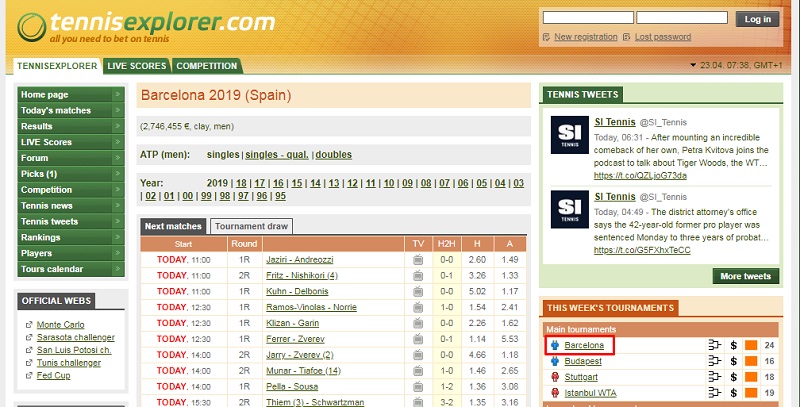Screen dimensions: 800x407
Task: Expand the Tennis news sidebar arrow
Action: (117, 206)
